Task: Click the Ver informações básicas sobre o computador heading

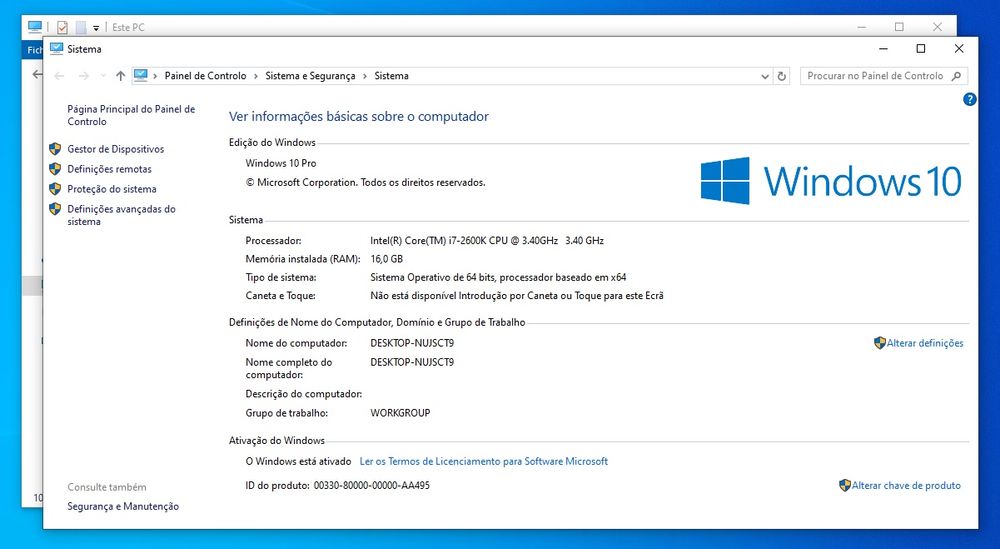Action: 359,117
